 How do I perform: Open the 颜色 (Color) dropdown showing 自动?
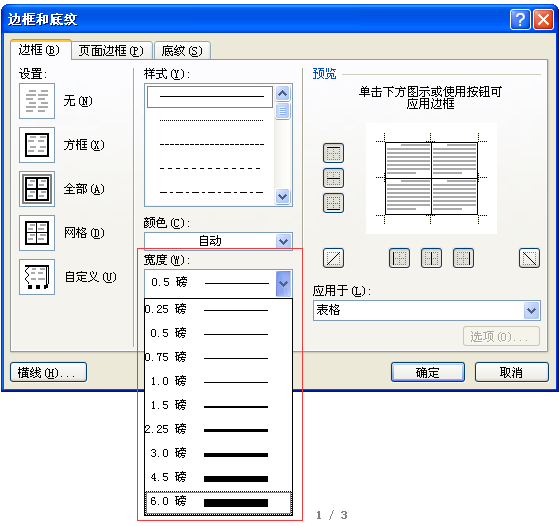point(218,241)
